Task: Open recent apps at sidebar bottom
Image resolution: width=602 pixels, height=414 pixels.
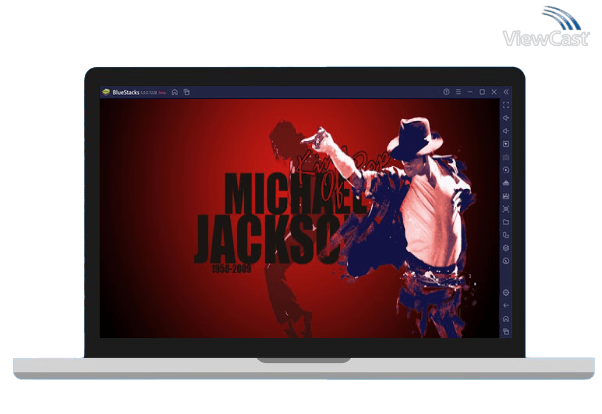Action: [506, 331]
